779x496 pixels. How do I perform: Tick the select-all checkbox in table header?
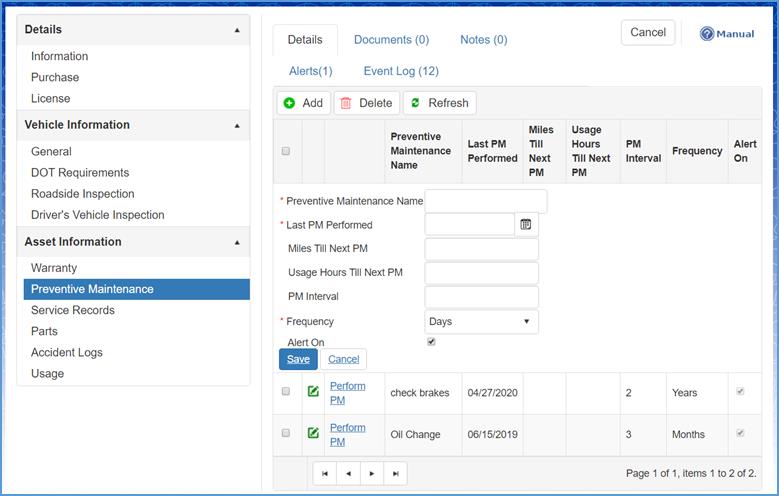click(286, 151)
